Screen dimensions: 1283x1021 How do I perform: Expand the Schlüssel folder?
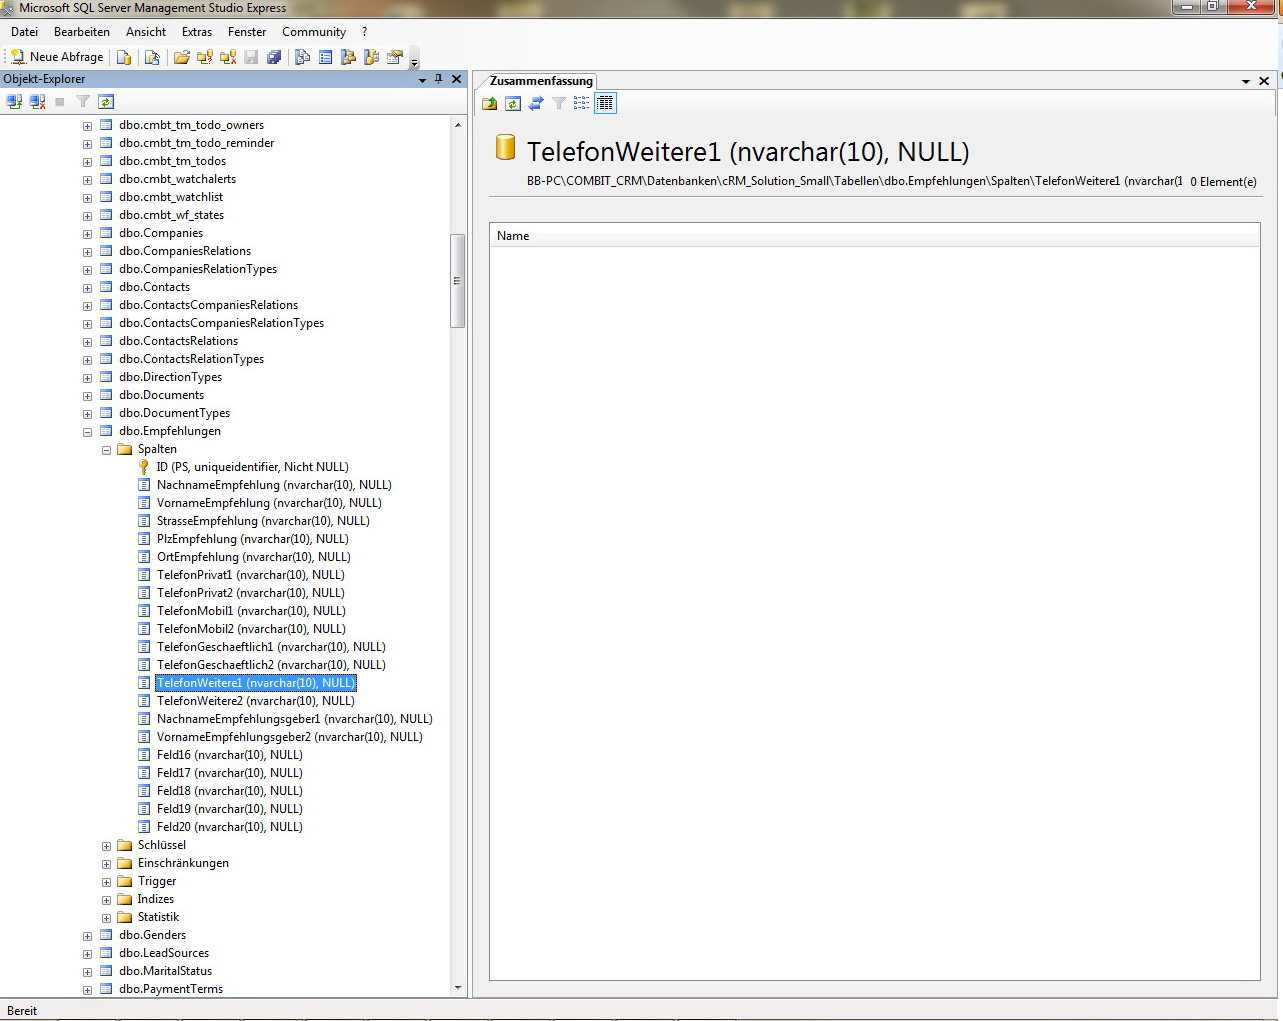[106, 846]
